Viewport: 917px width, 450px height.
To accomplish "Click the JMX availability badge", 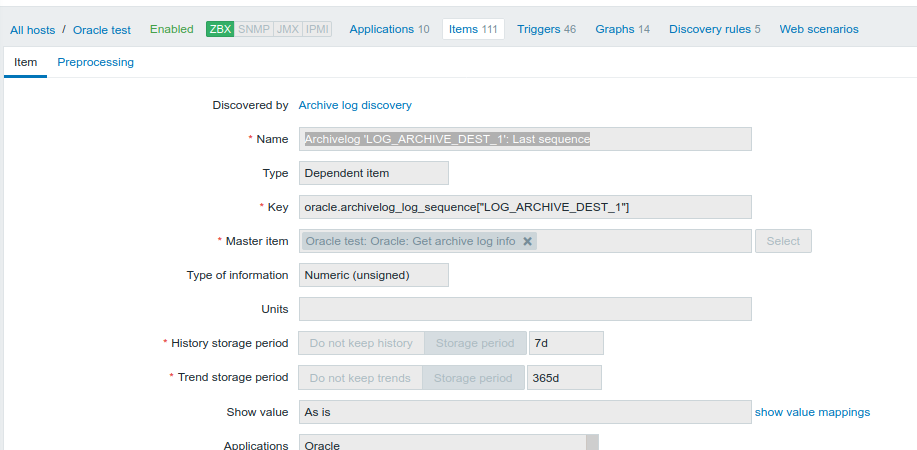I will [x=287, y=29].
